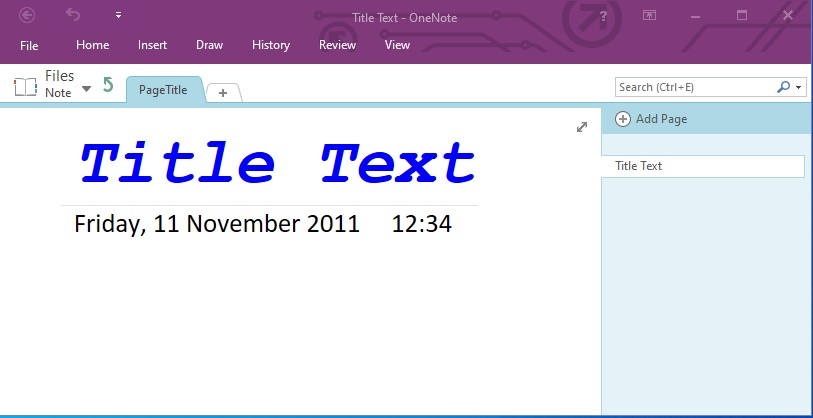Click the green sync/undo arrow icon
813x418 pixels.
(108, 86)
